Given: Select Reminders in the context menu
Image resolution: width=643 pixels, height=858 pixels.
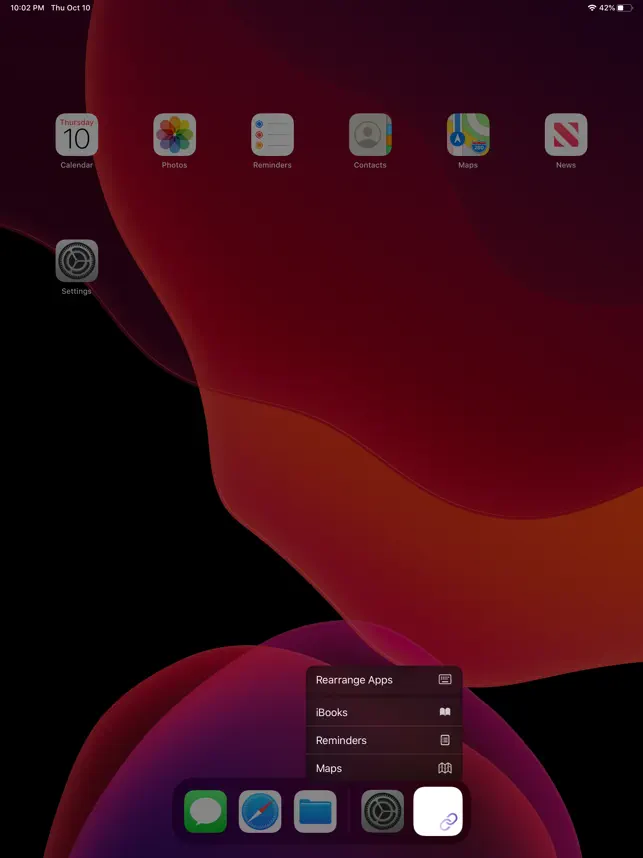Looking at the screenshot, I should 384,740.
